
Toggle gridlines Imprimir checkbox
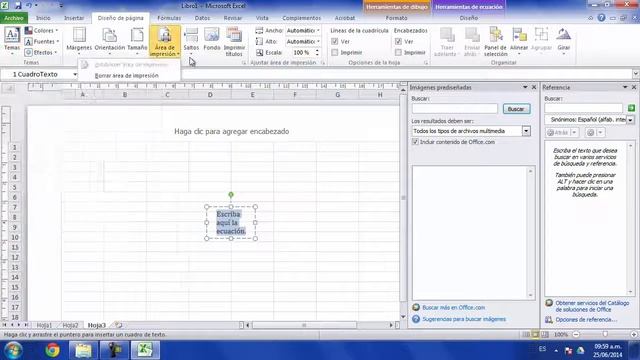click(x=335, y=53)
